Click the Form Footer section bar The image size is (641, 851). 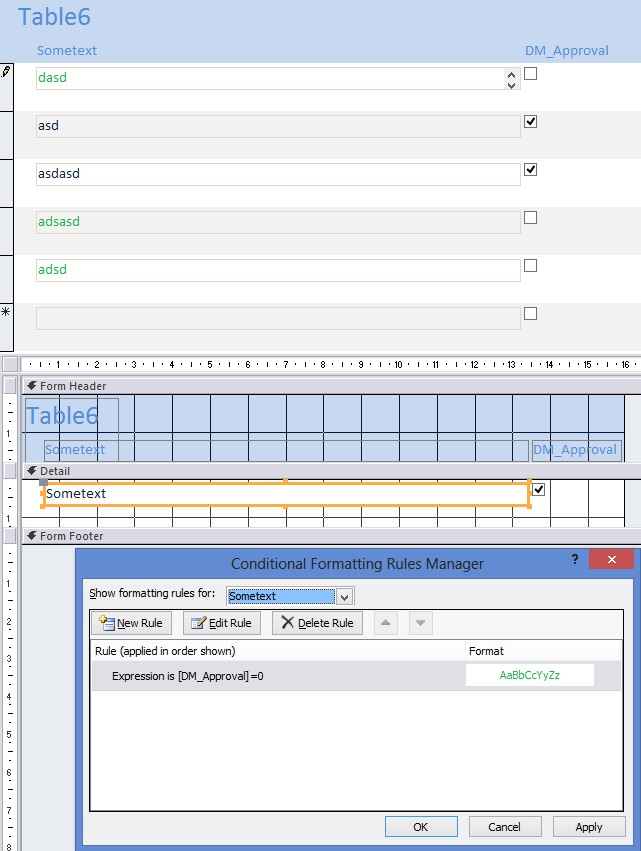tap(331, 536)
